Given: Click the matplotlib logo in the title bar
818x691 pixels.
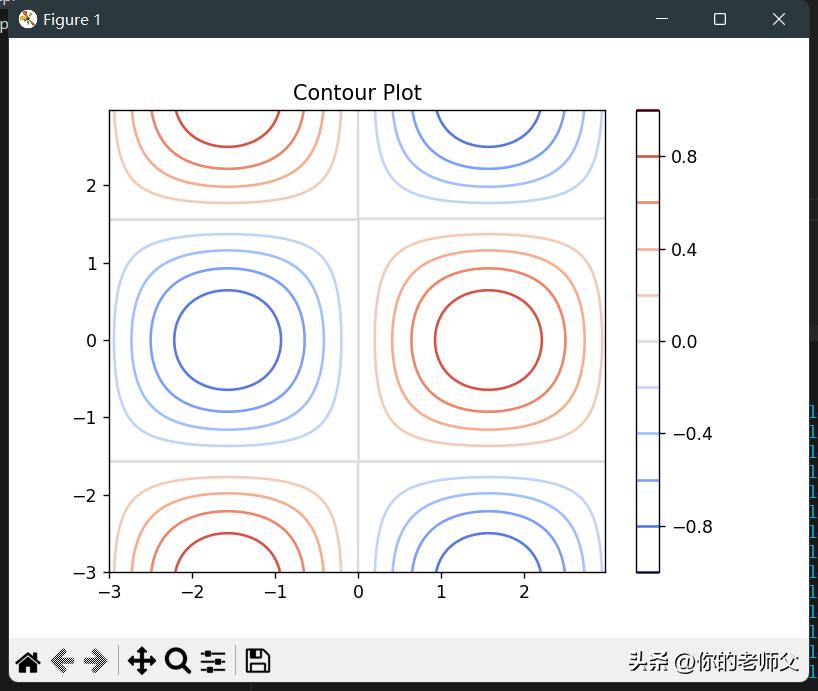Looking at the screenshot, I should click(x=27, y=18).
